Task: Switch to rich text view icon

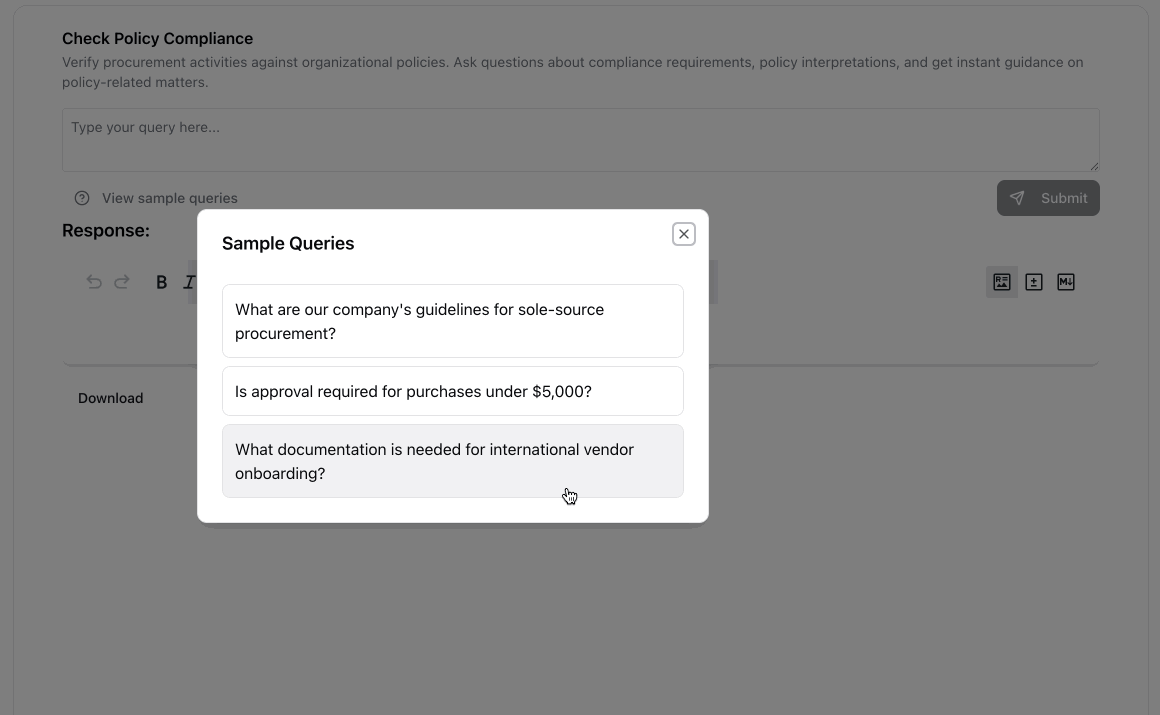Action: click(1002, 282)
